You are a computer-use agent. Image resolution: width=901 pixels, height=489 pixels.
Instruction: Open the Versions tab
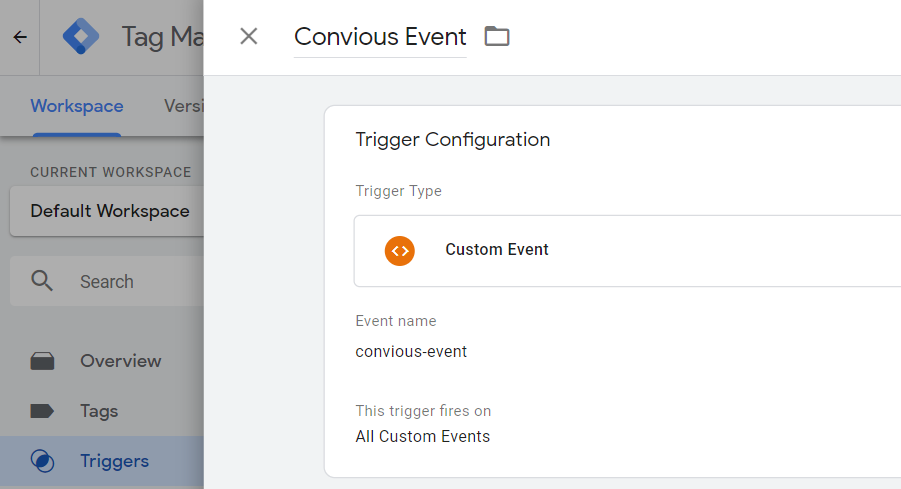point(183,106)
